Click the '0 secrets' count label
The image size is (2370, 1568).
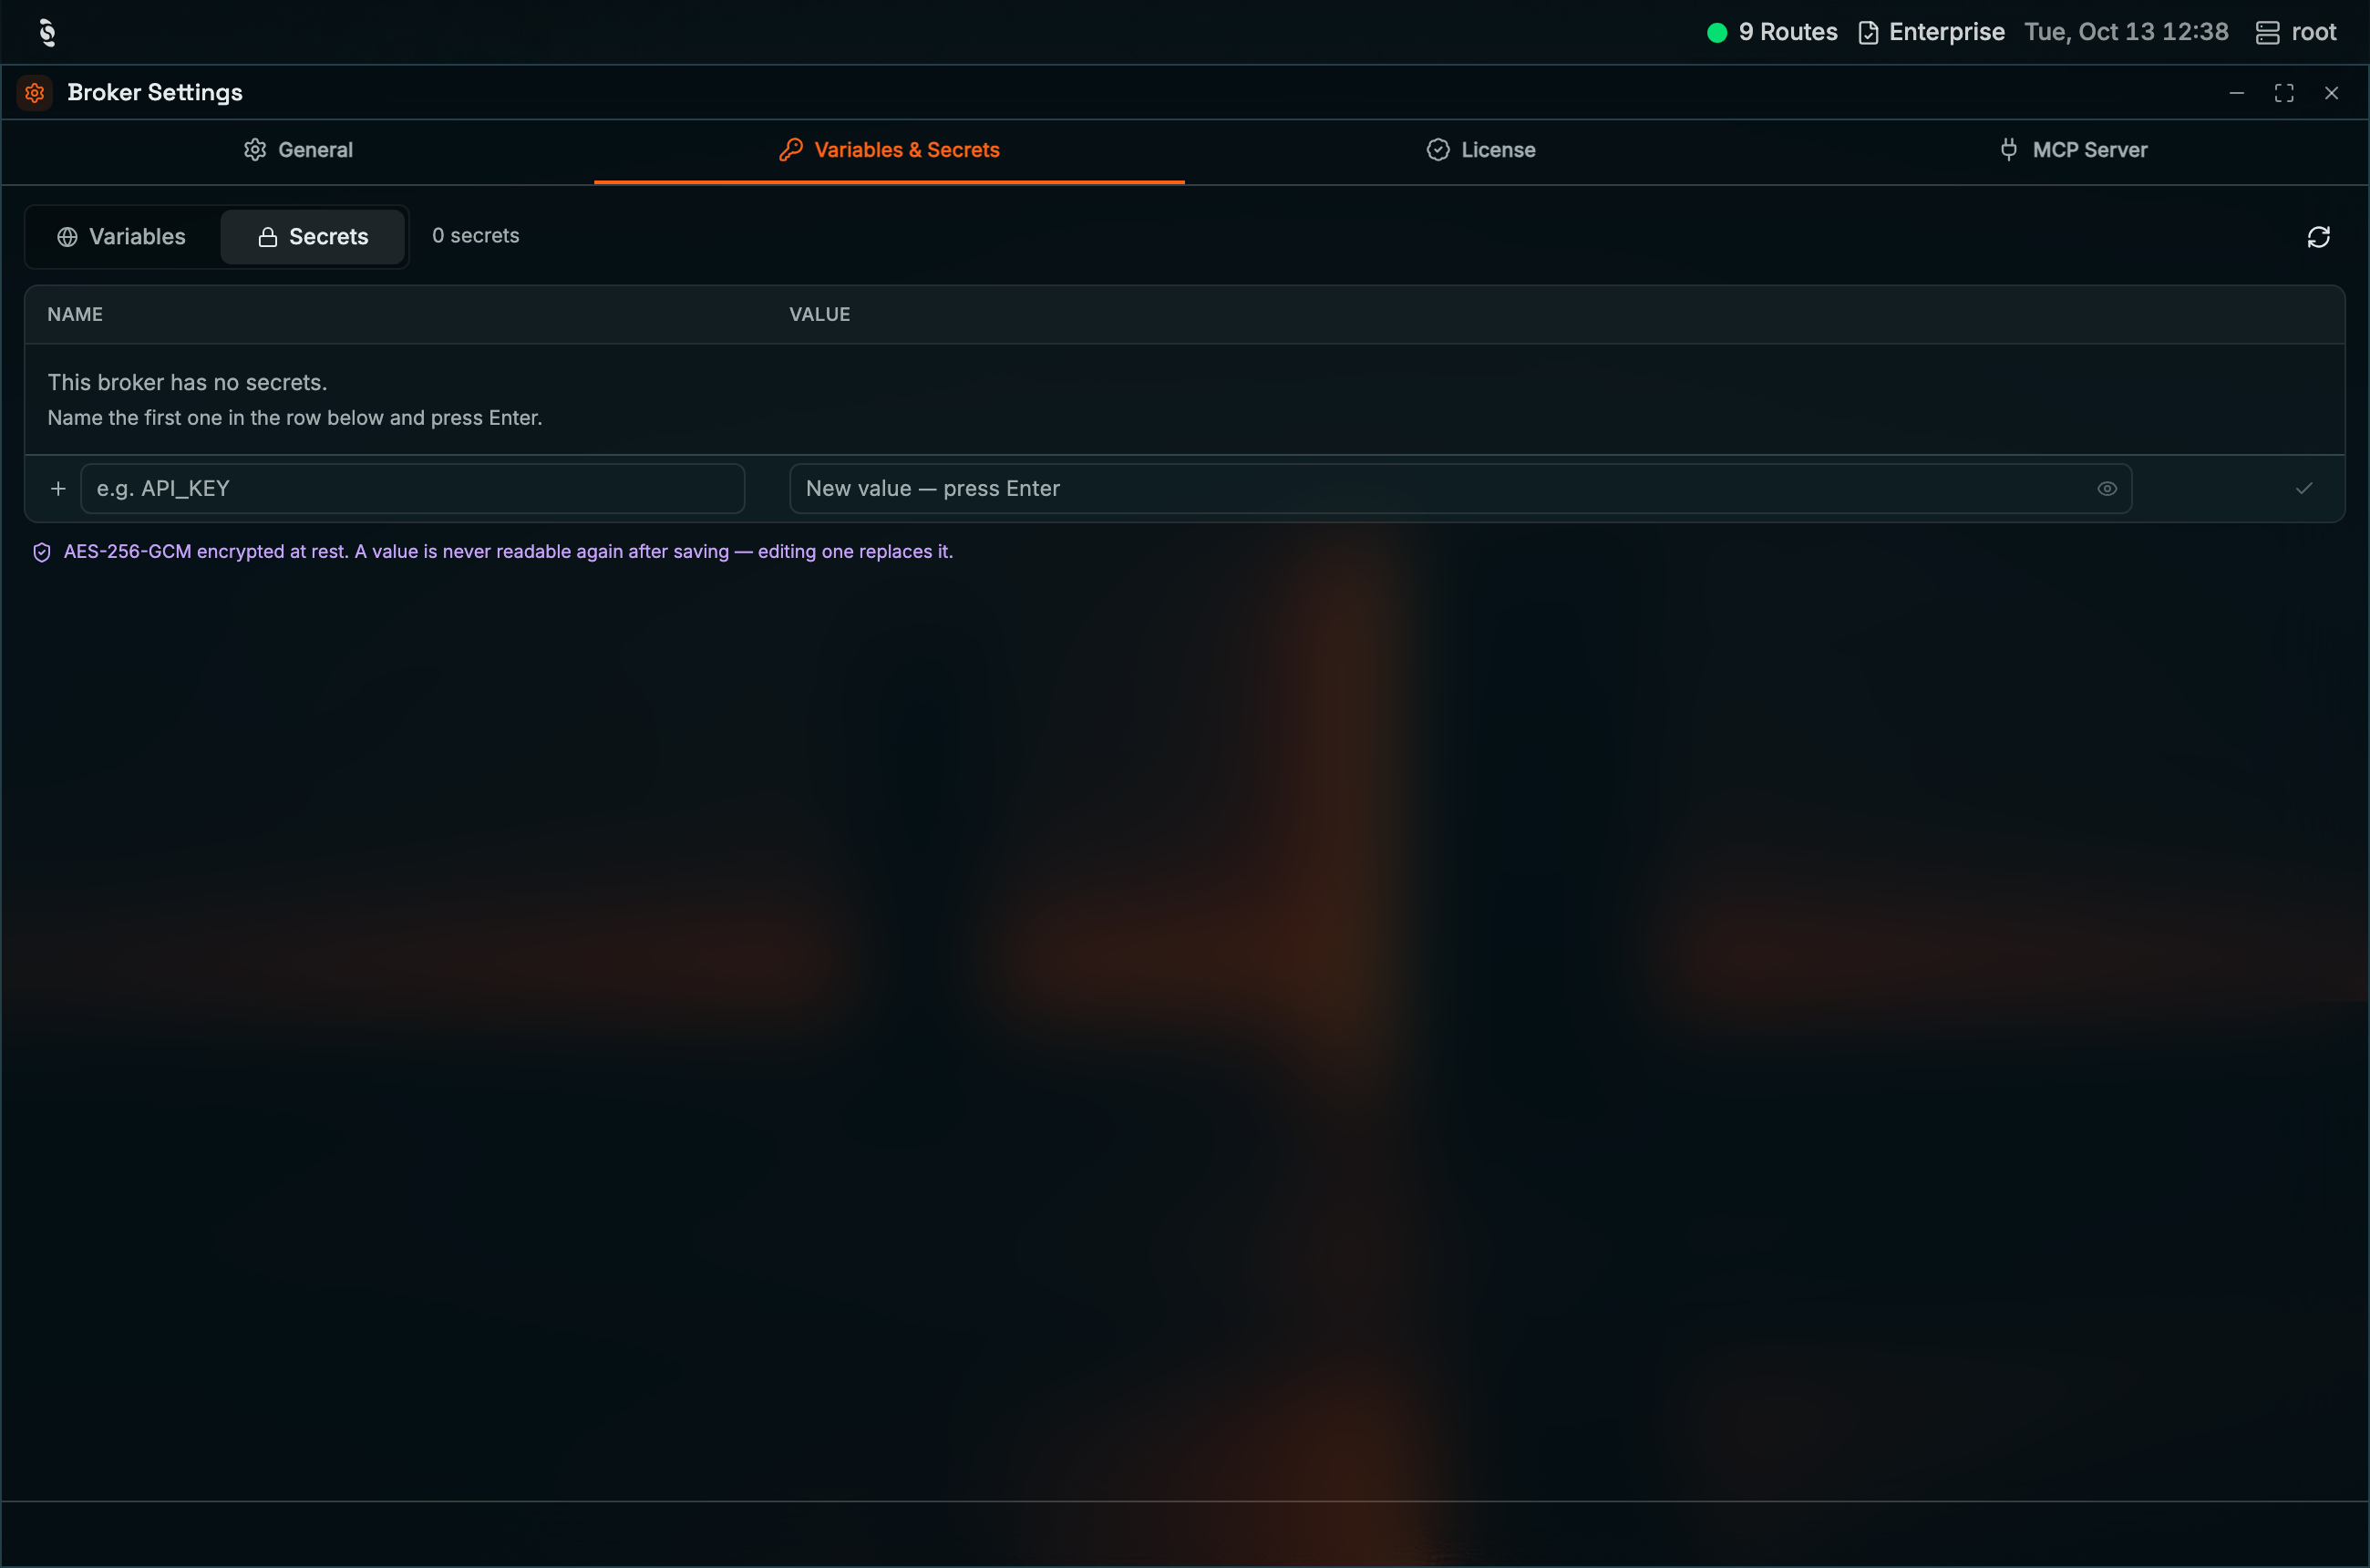475,236
